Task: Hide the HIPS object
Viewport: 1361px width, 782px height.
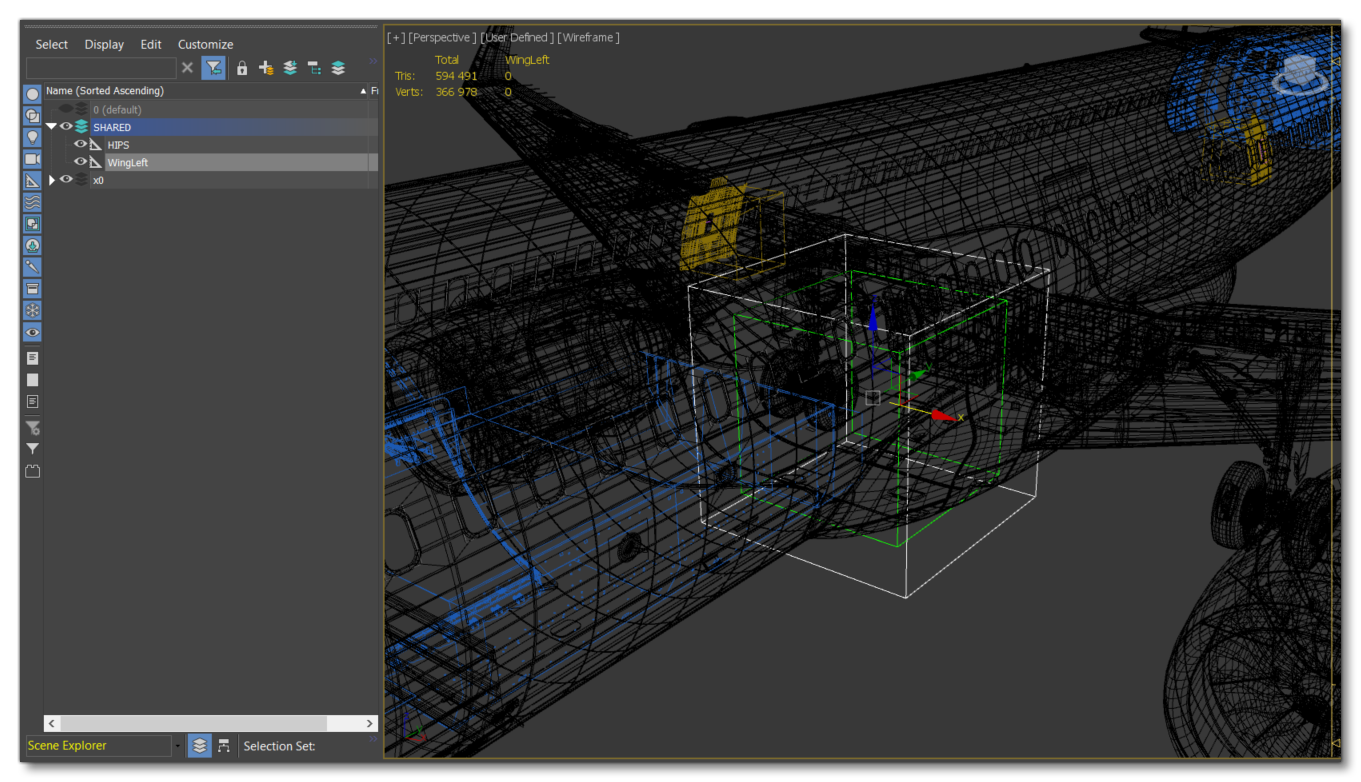Action: [80, 144]
